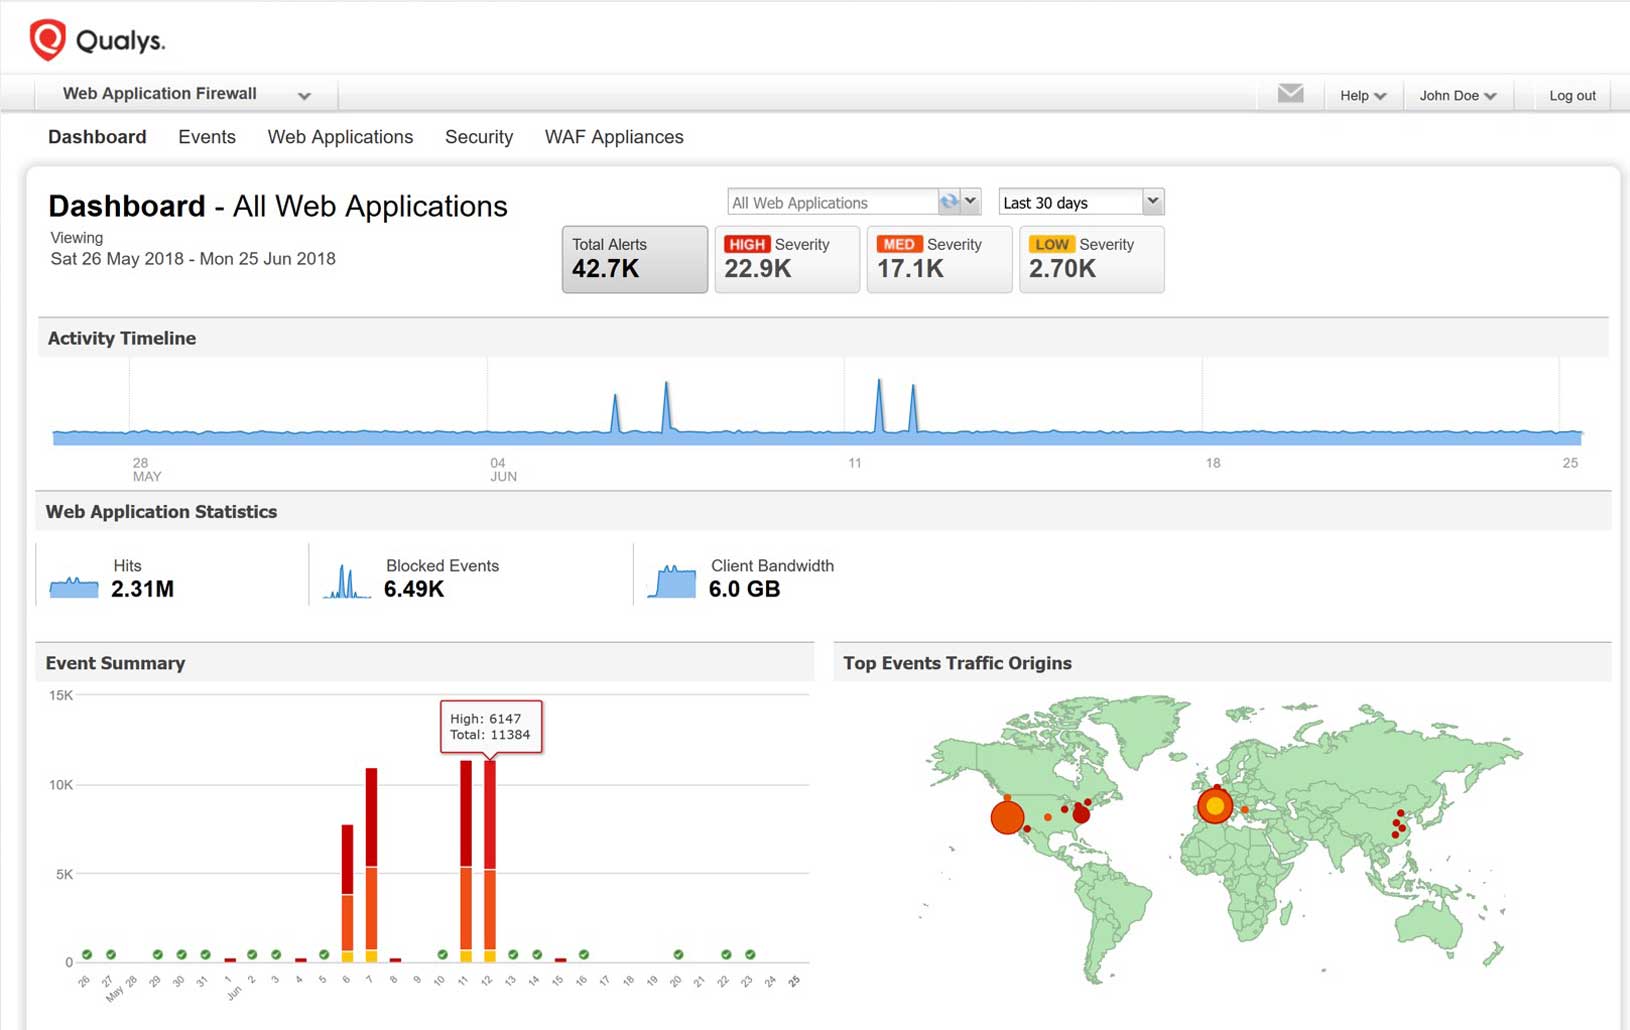Click the MED severity badge
Image resolution: width=1630 pixels, height=1030 pixels.
click(x=898, y=244)
